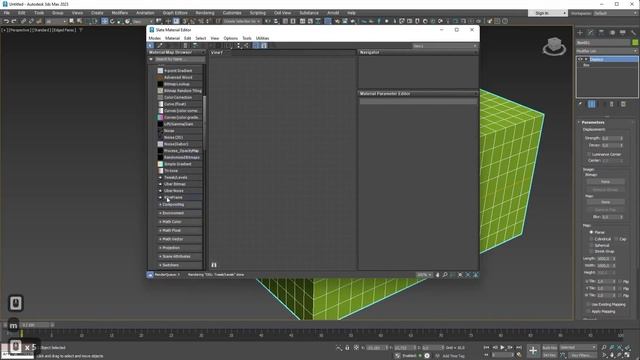Open the Modifier List dropdown
Viewport: 640px width, 360px height.
607,51
